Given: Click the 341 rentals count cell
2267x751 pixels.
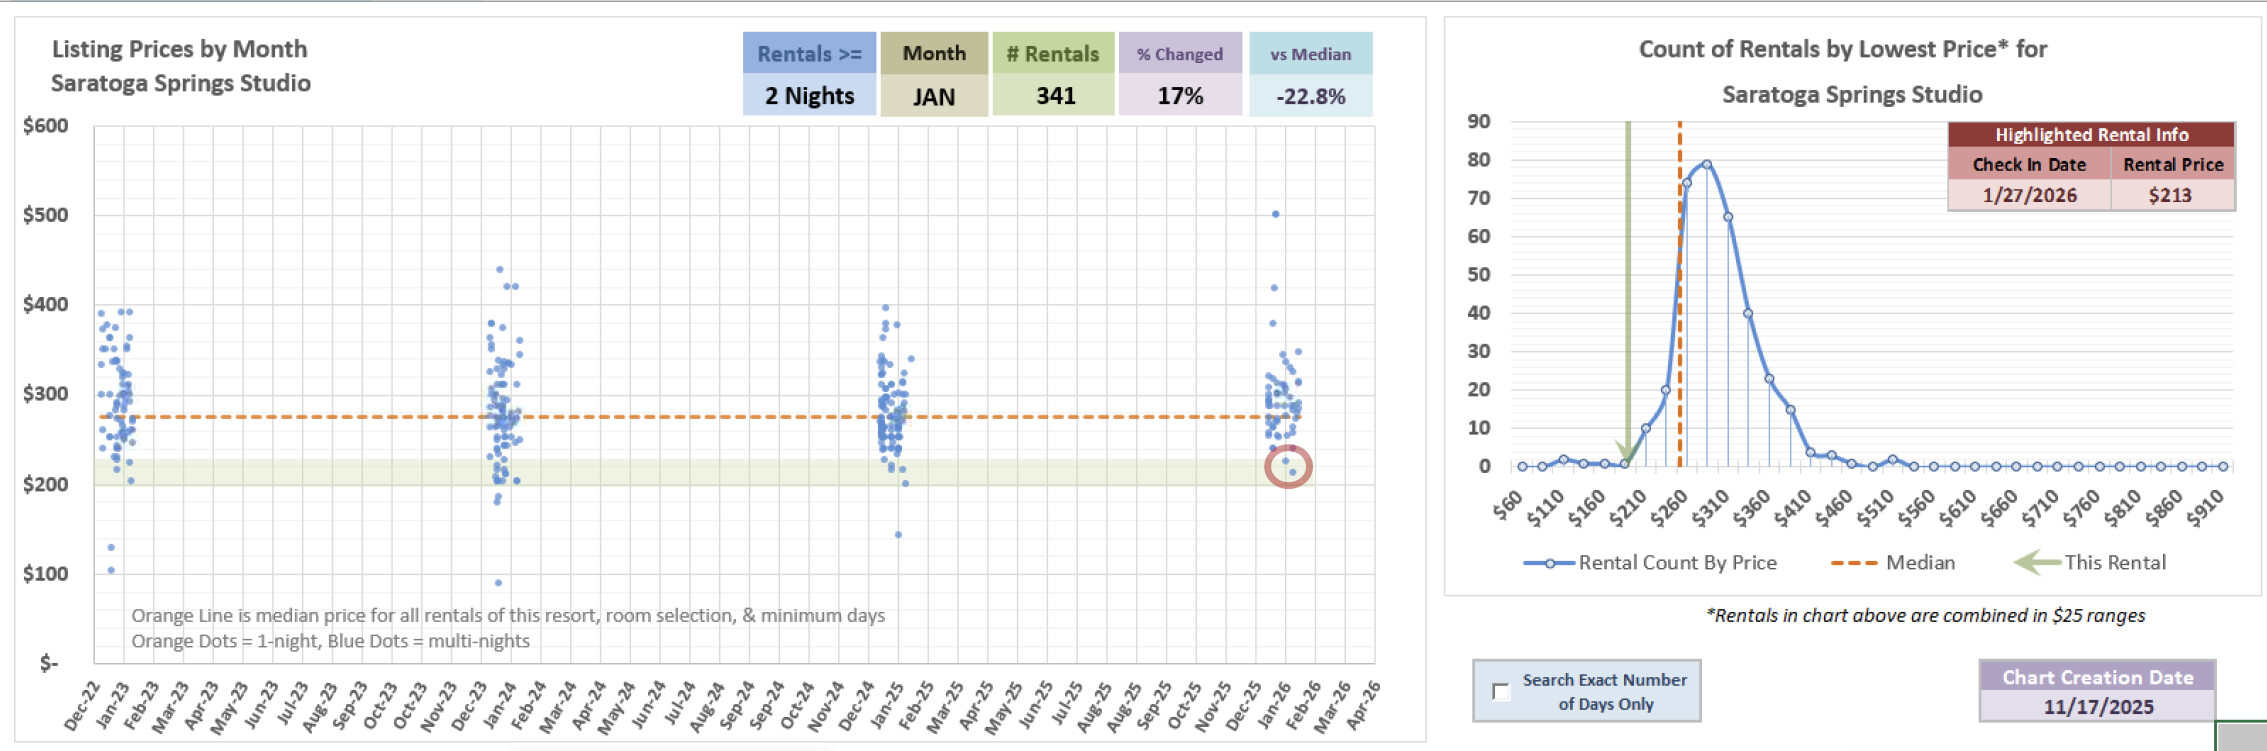Looking at the screenshot, I should 1054,96.
